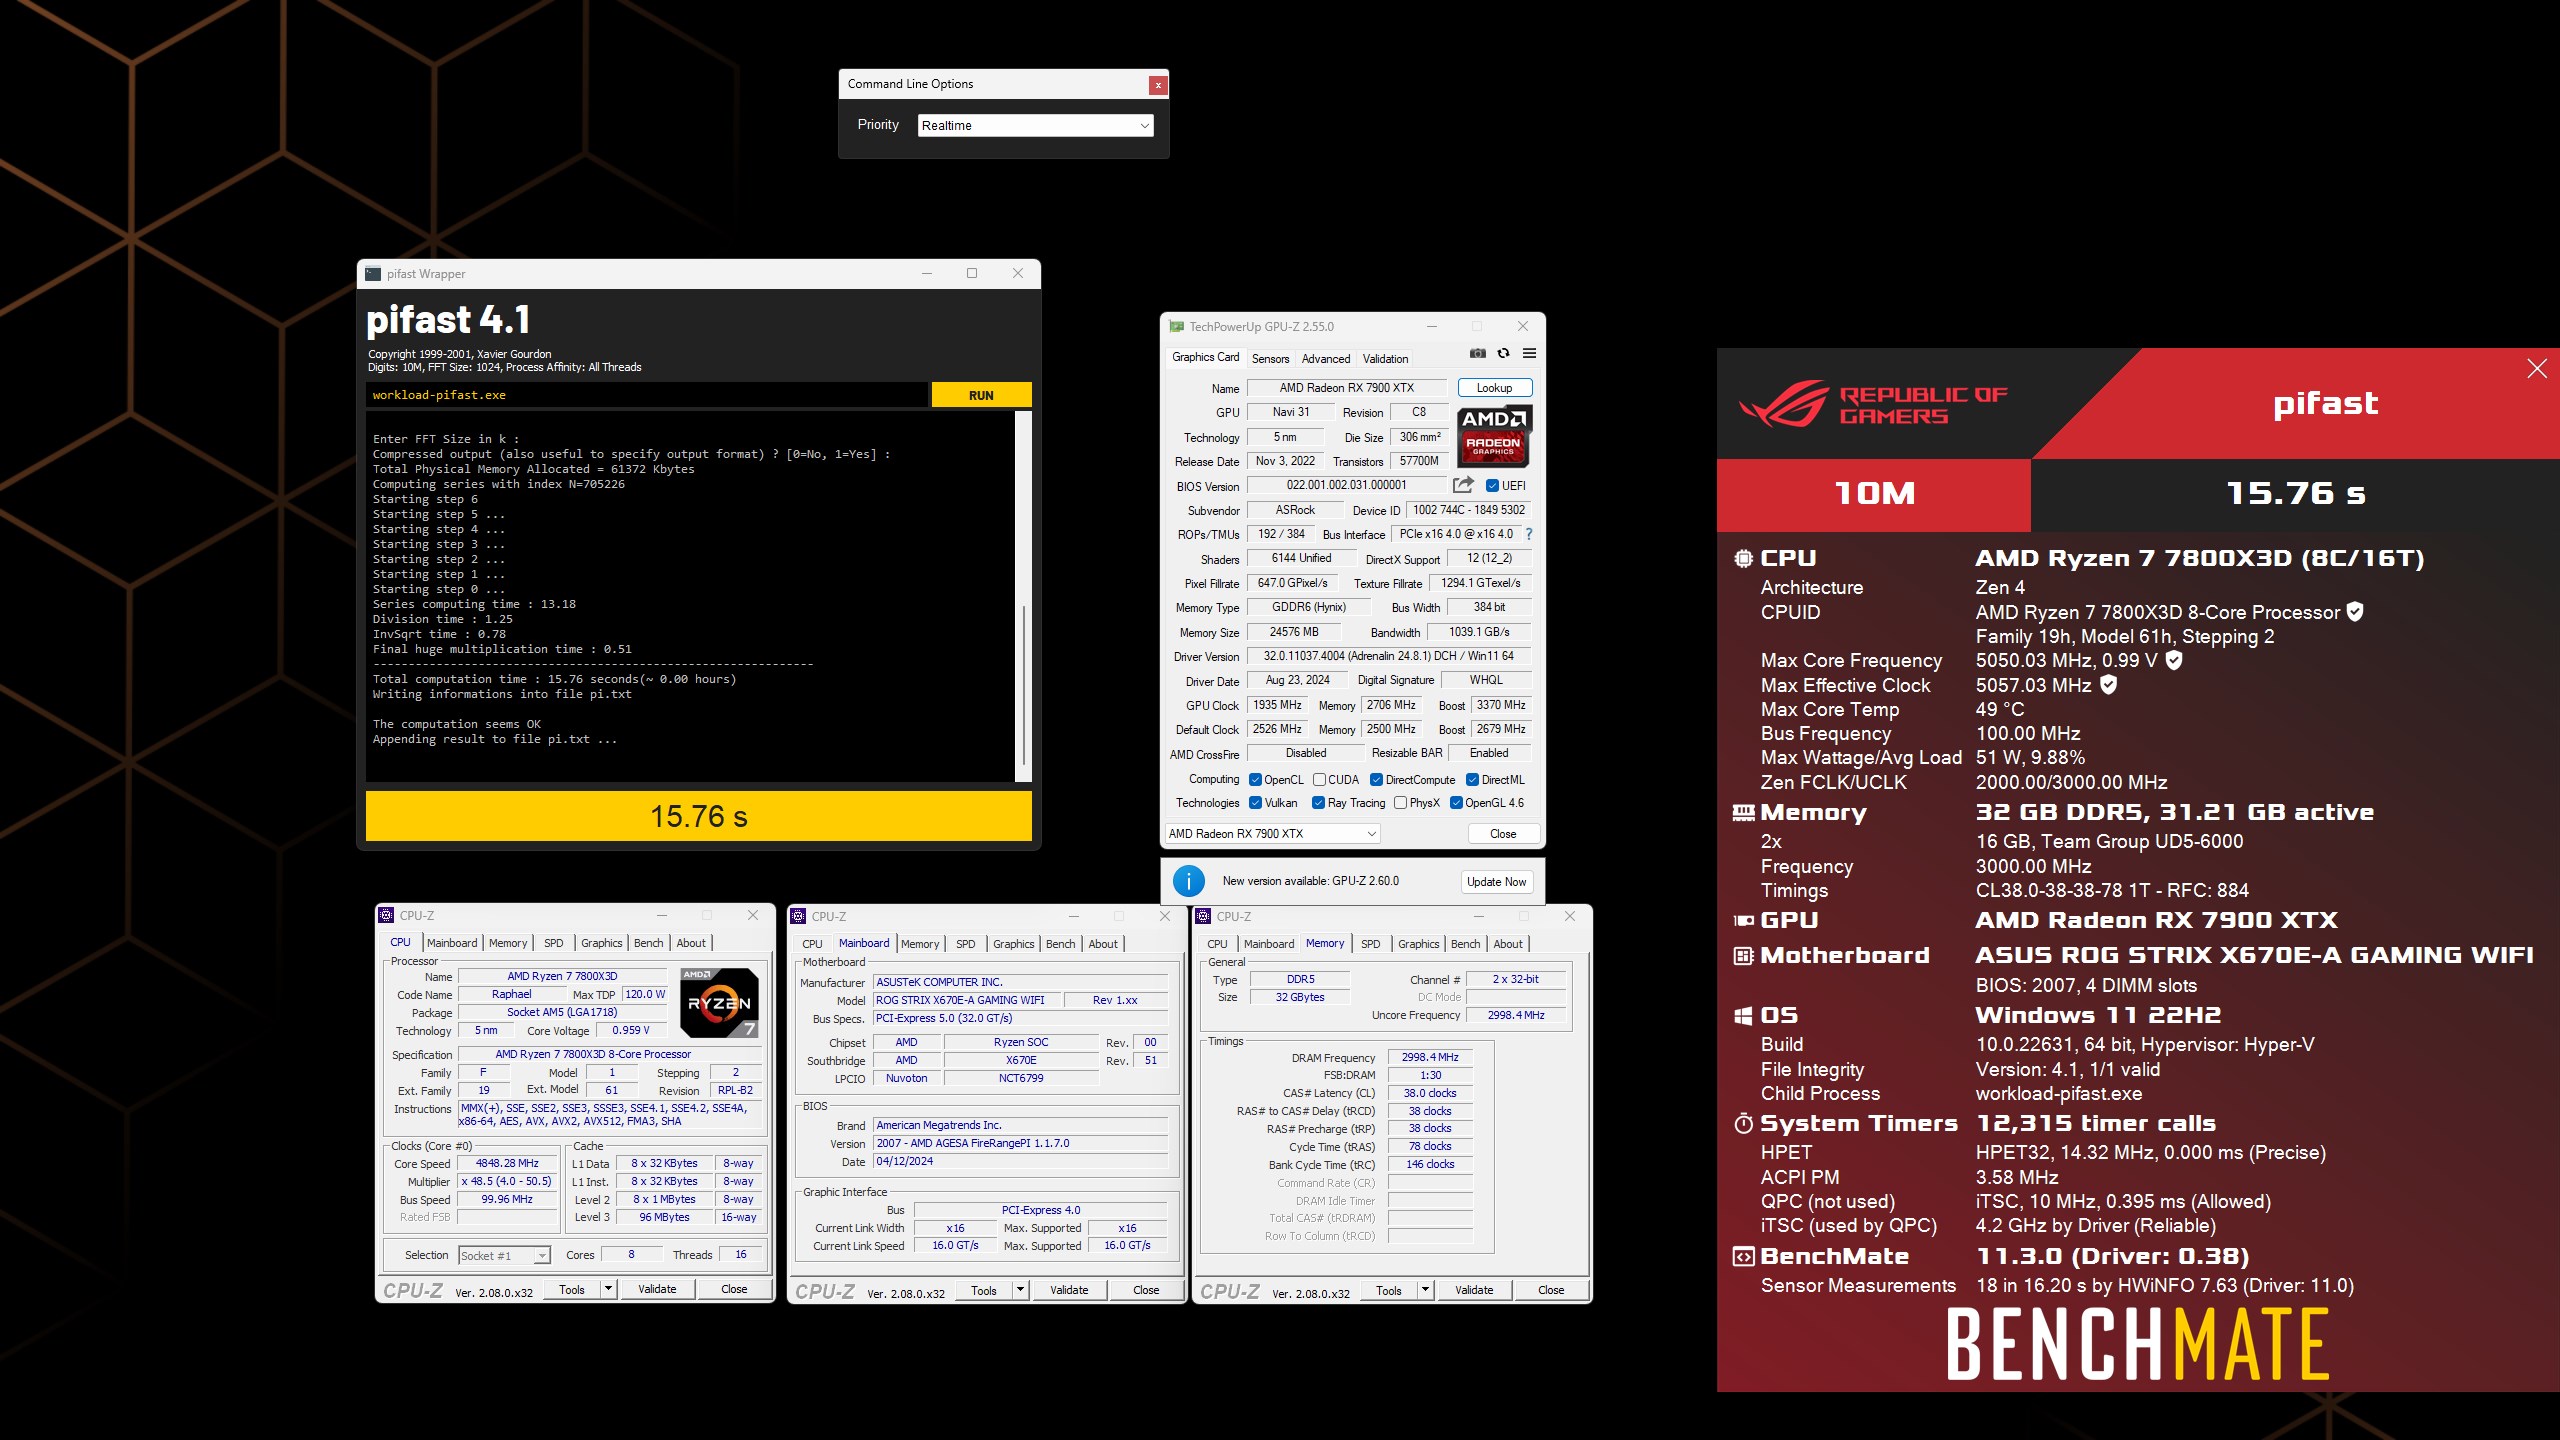Open the AMD Radeon RX 7900 XTX selector dropdown
Screen dimensions: 2560x1440
coord(1272,834)
